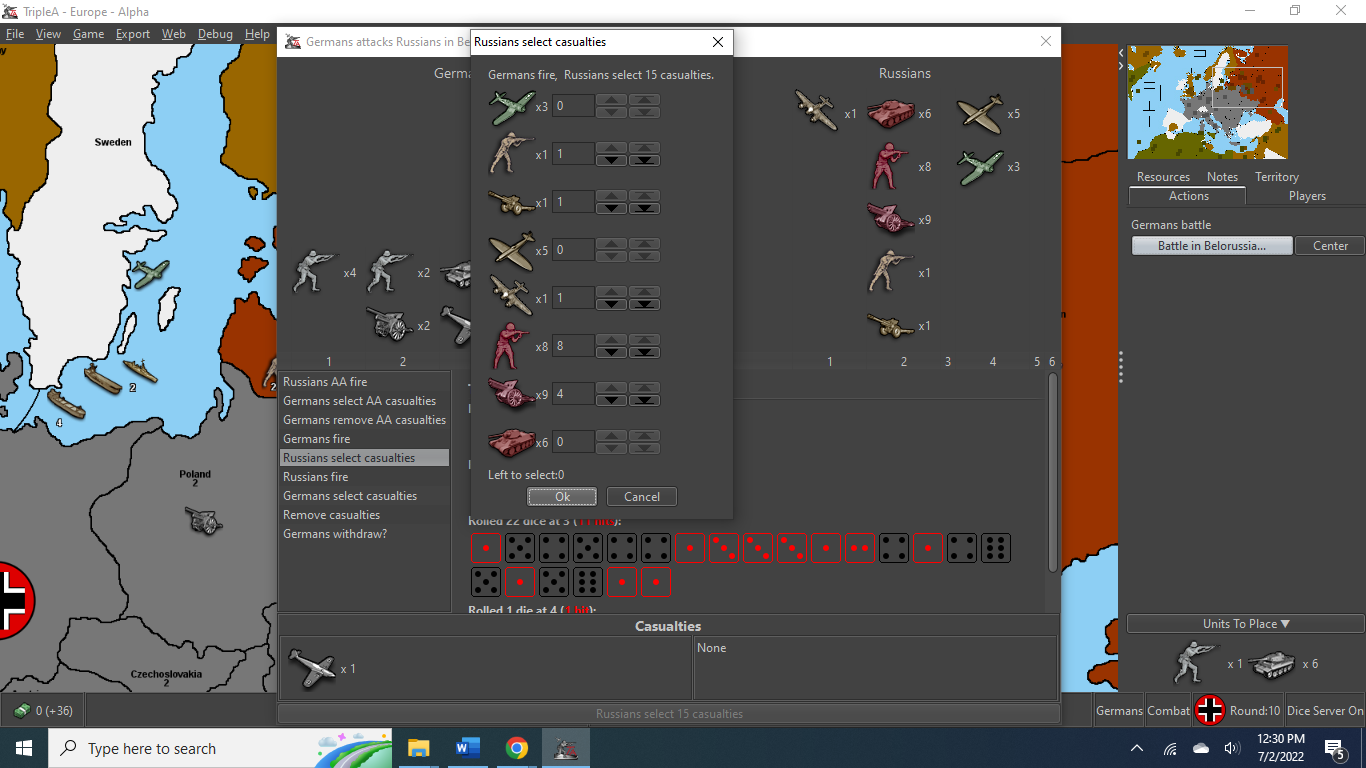Image resolution: width=1366 pixels, height=768 pixels.
Task: Select 'Germans fire' in battle steps list
Action: point(365,439)
